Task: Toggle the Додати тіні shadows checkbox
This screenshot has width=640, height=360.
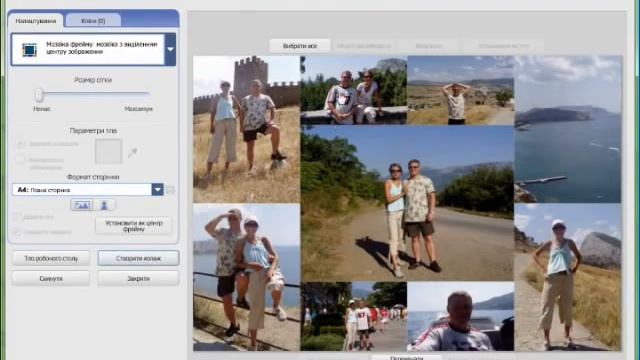Action: pos(17,217)
